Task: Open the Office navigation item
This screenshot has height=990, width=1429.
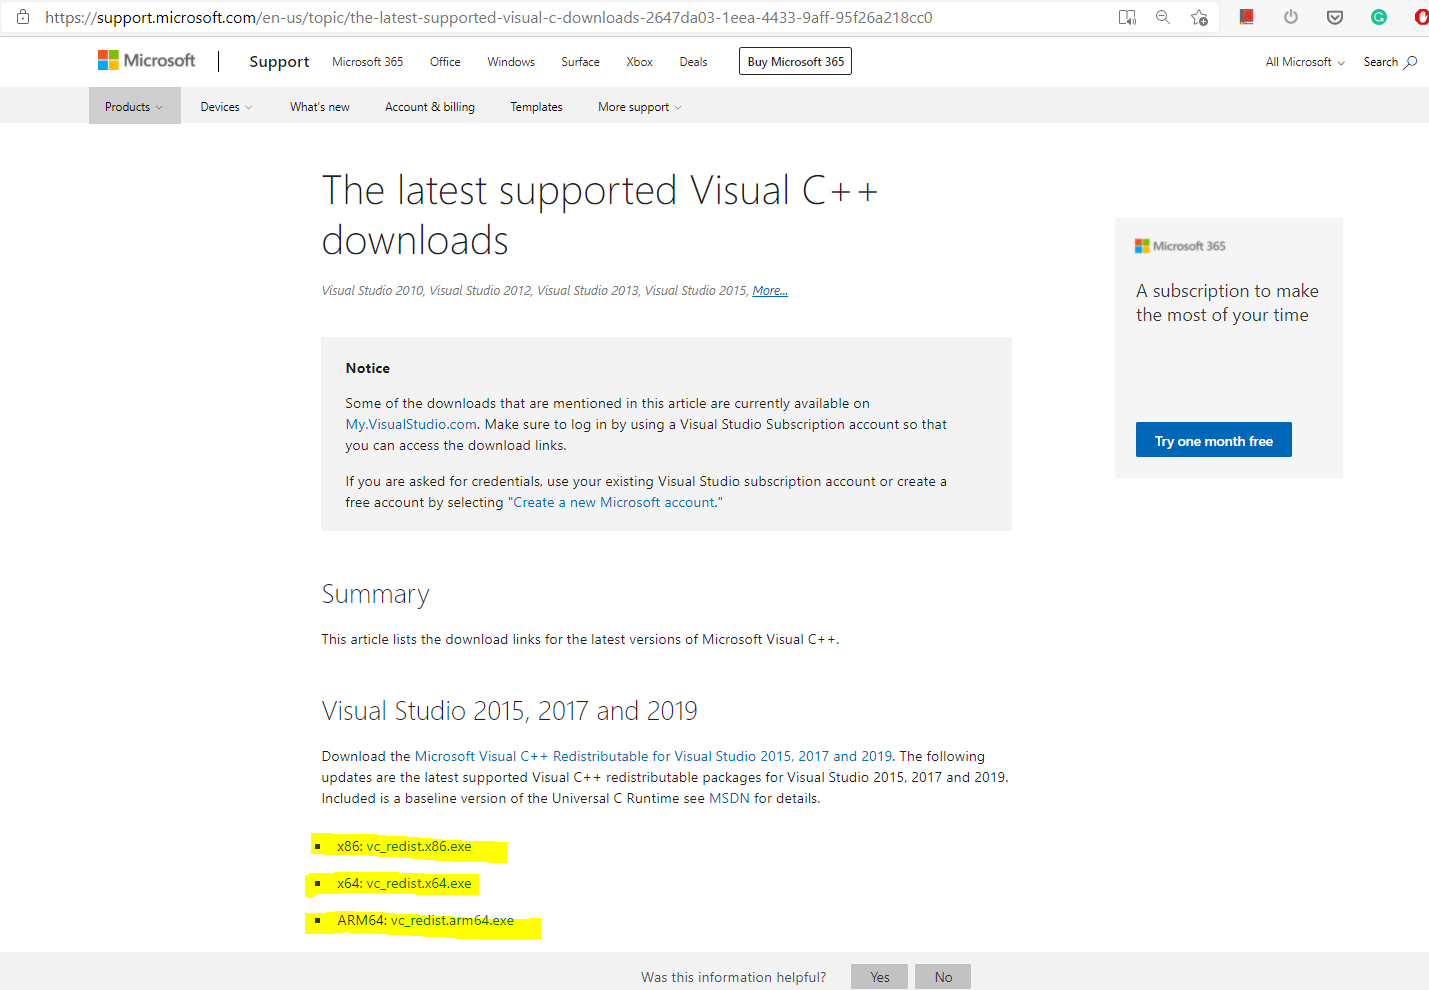Action: pos(445,62)
